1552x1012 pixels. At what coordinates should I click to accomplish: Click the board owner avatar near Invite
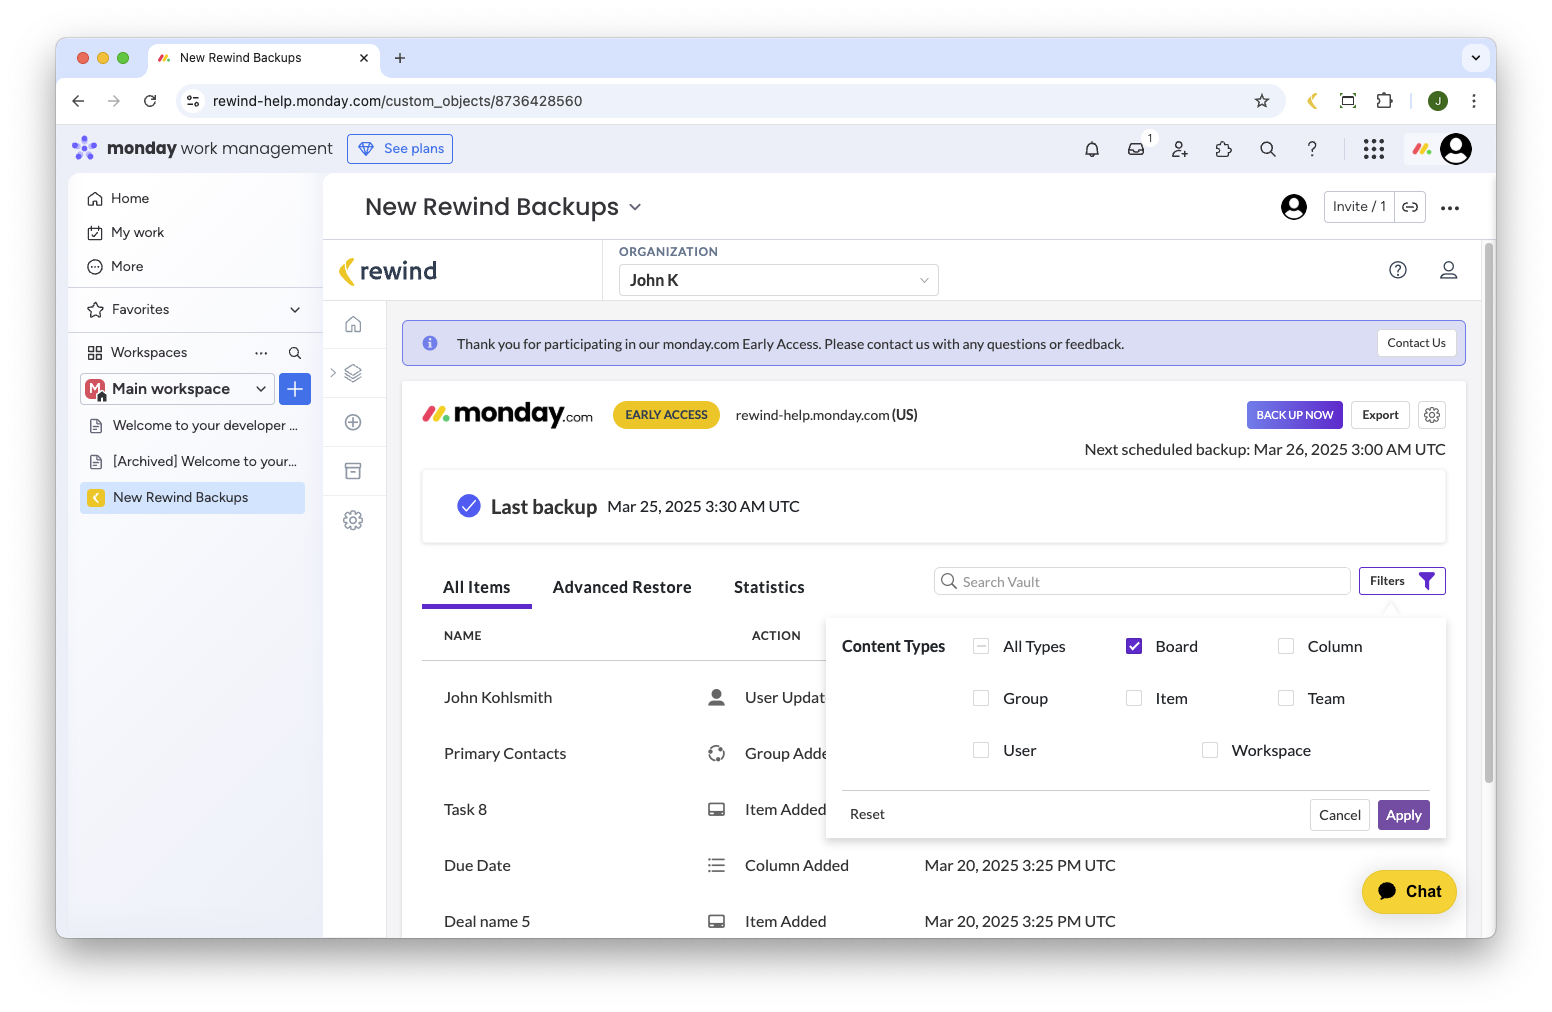coord(1294,207)
